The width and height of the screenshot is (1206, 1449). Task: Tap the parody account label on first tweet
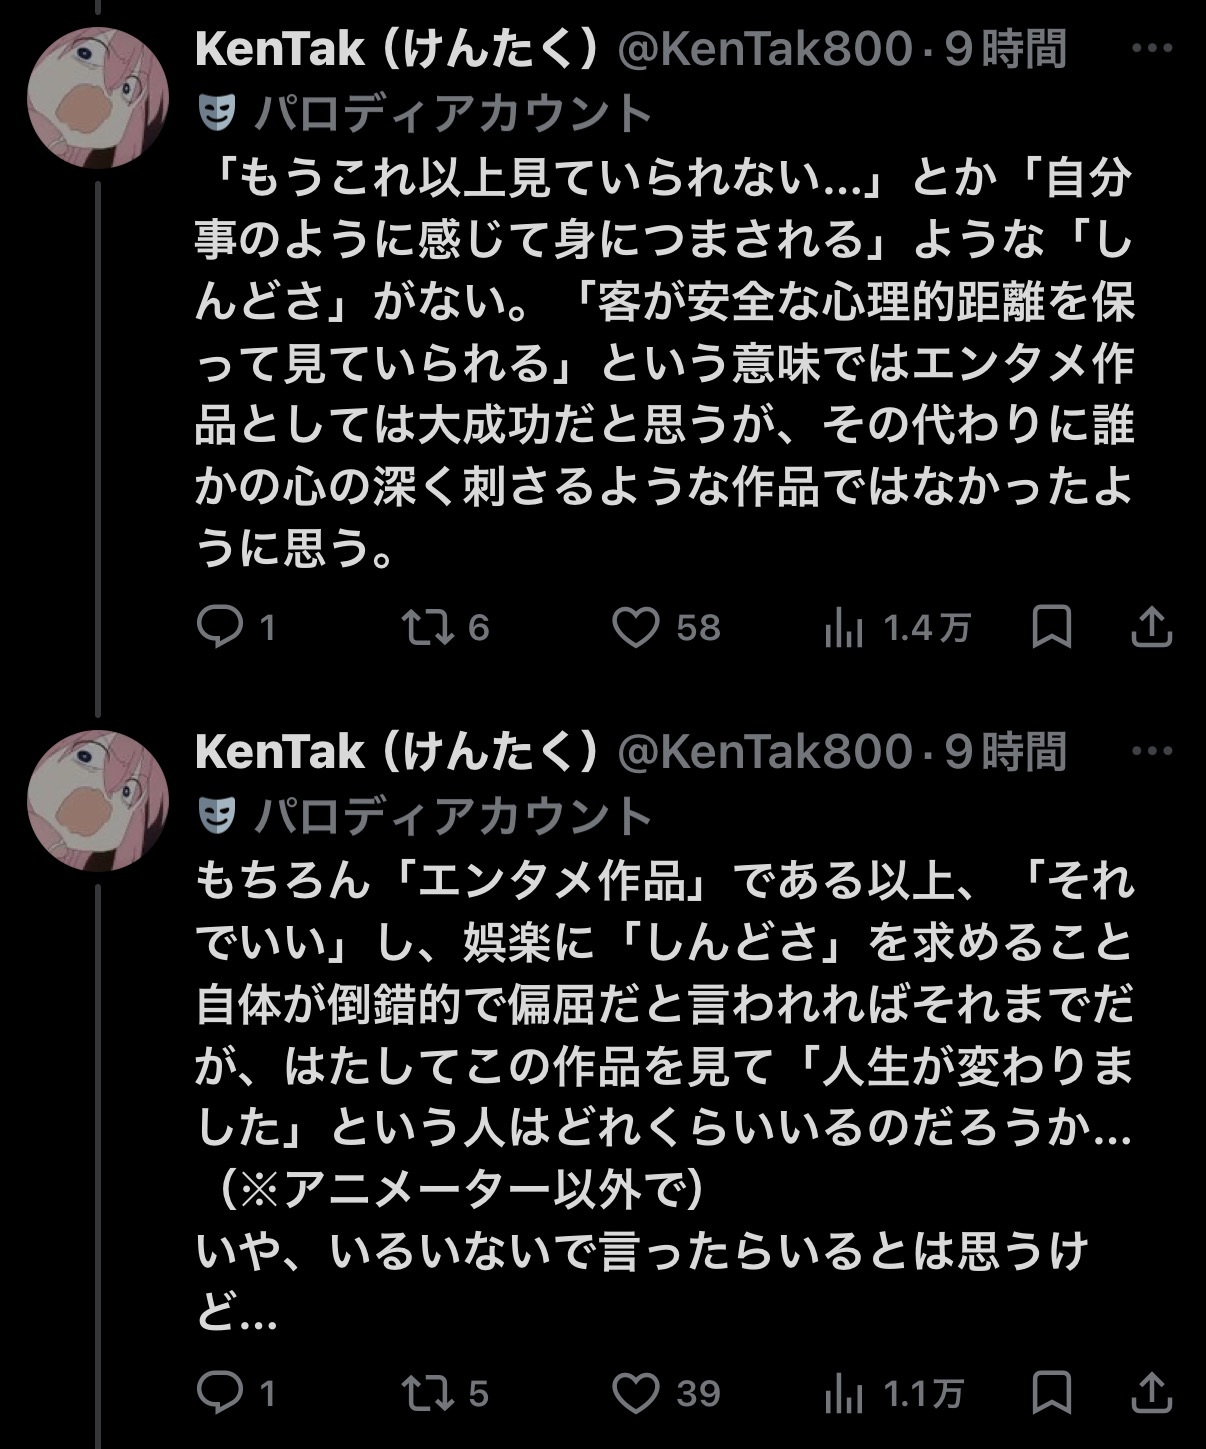(450, 113)
